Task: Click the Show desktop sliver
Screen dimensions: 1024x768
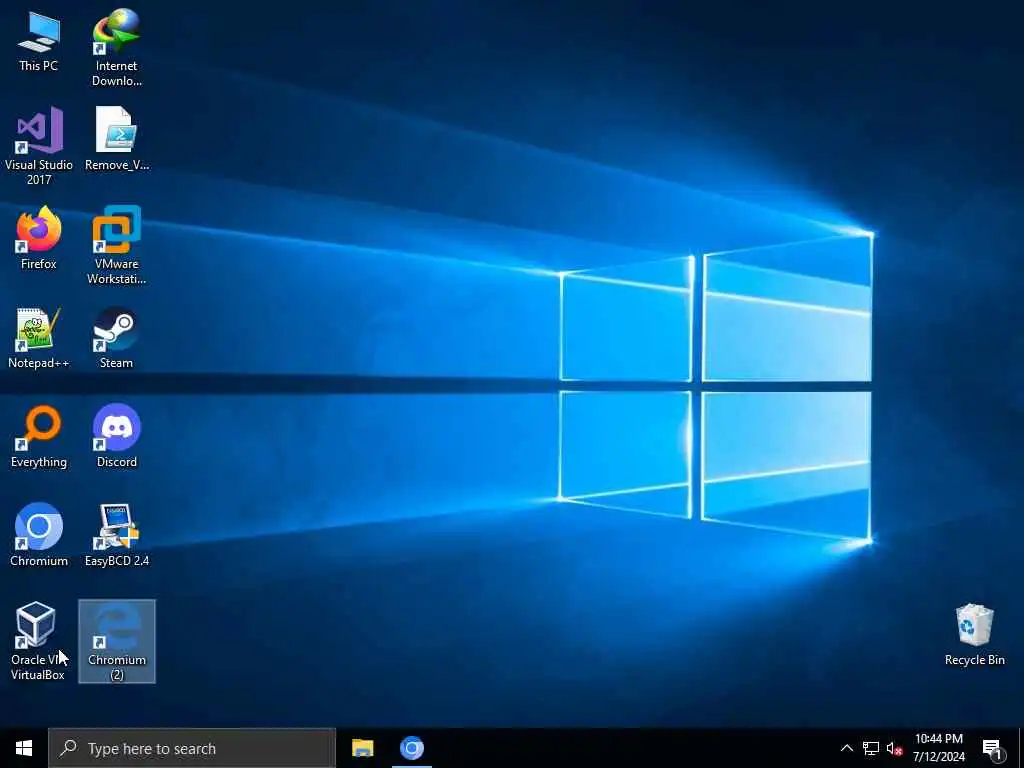Action: (x=1021, y=748)
